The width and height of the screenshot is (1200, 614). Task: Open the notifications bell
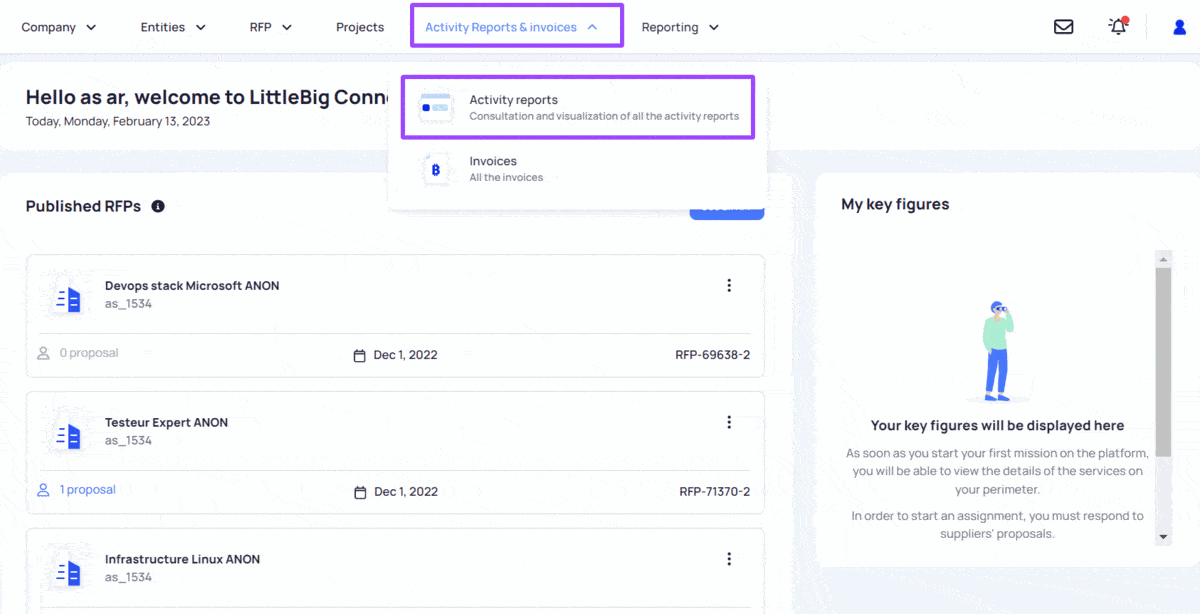(x=1118, y=26)
